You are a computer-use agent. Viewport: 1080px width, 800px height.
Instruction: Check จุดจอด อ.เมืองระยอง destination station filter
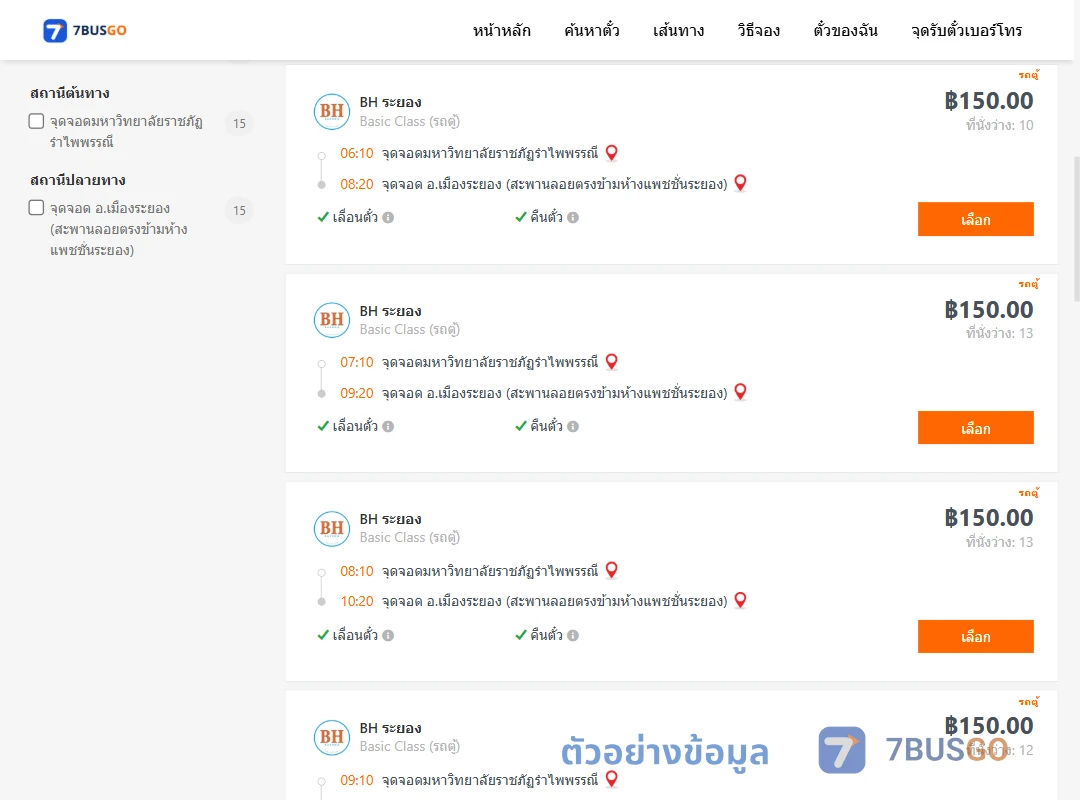(x=37, y=207)
